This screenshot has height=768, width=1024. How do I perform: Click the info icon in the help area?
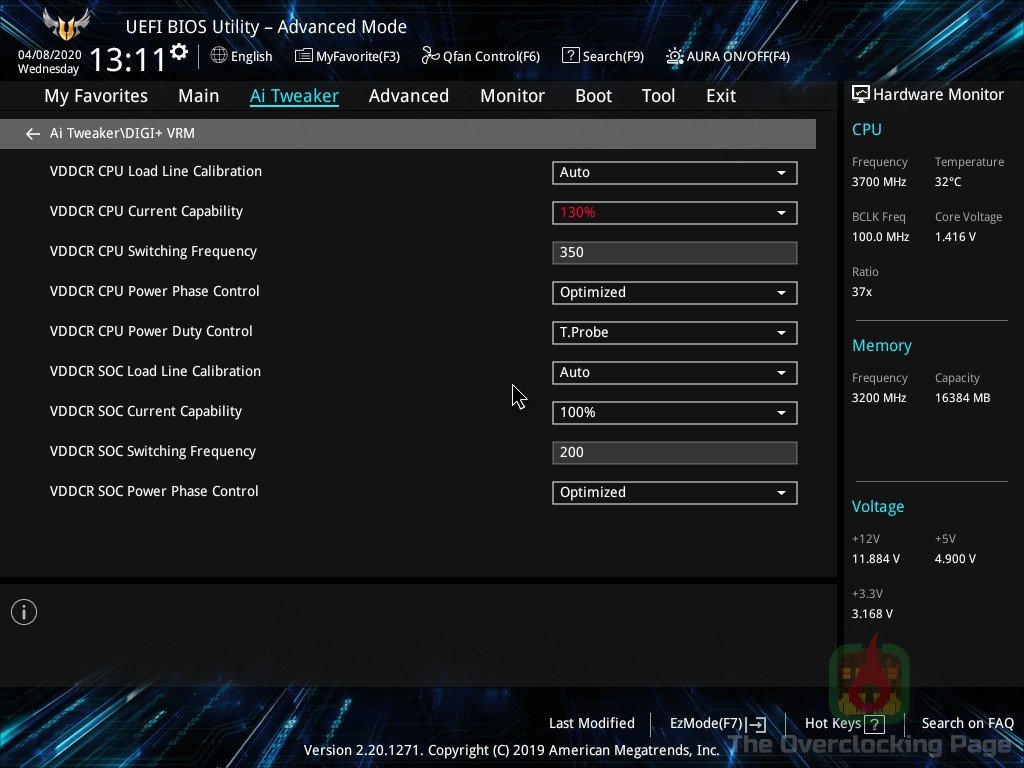[x=24, y=612]
